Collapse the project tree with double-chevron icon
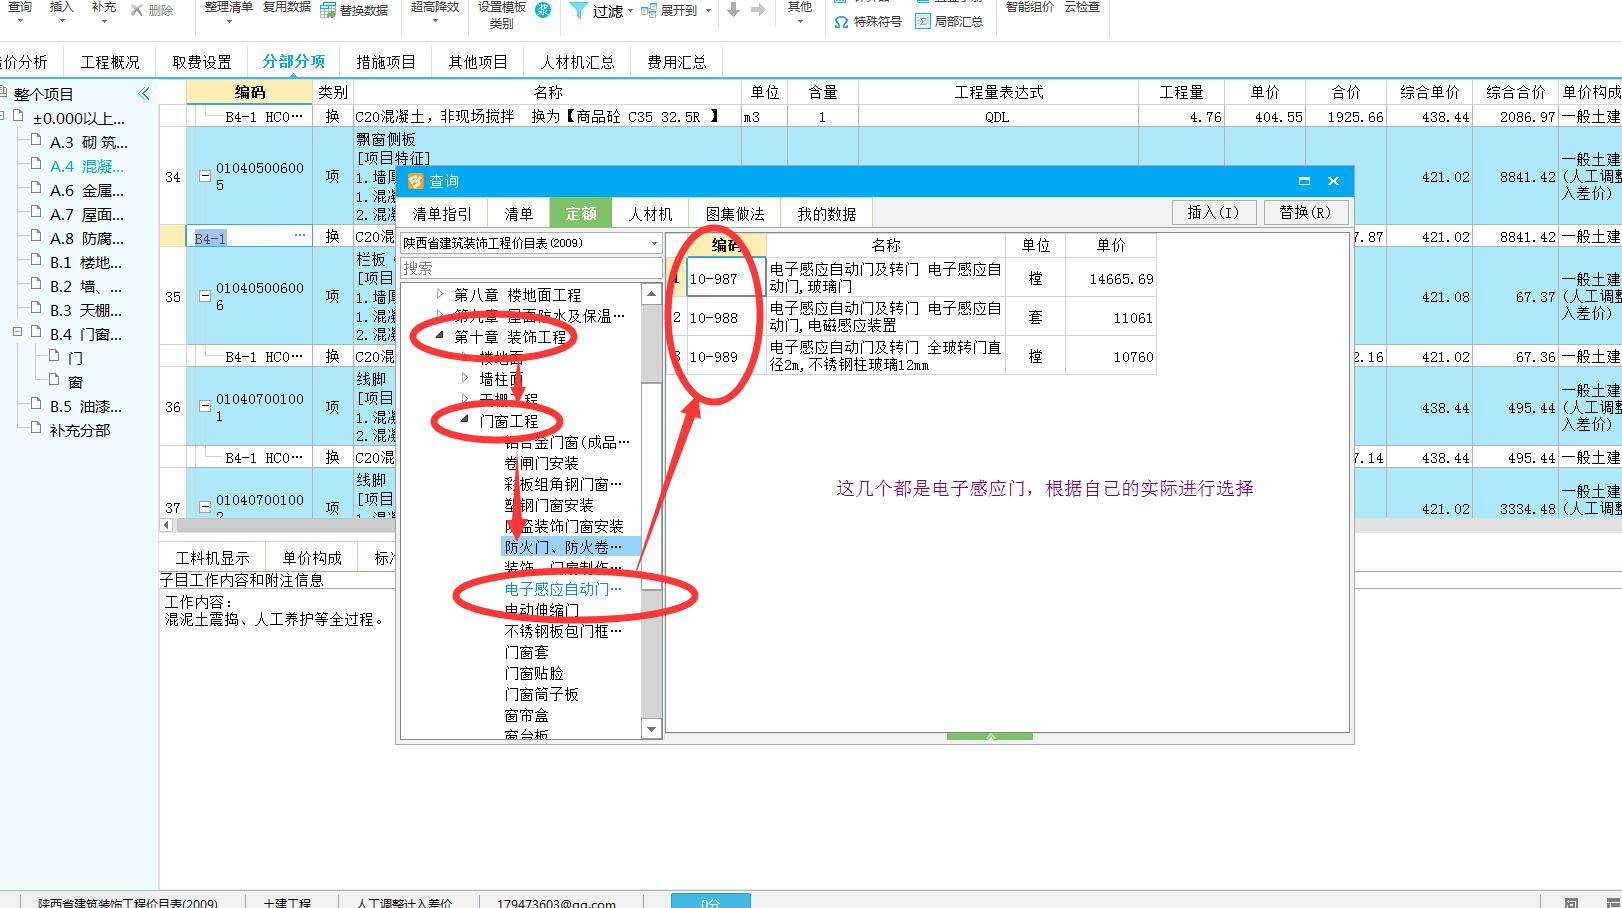The width and height of the screenshot is (1622, 908). click(144, 93)
